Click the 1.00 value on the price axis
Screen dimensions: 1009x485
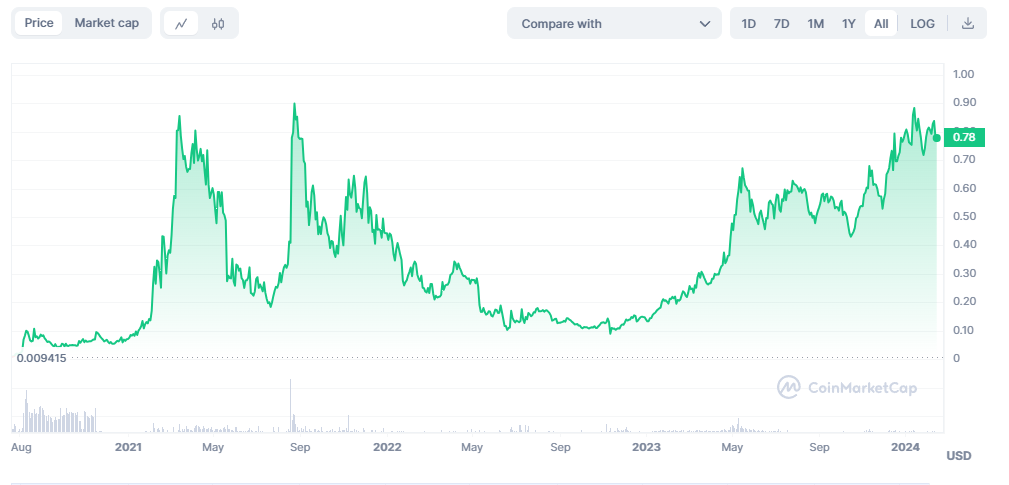(964, 74)
